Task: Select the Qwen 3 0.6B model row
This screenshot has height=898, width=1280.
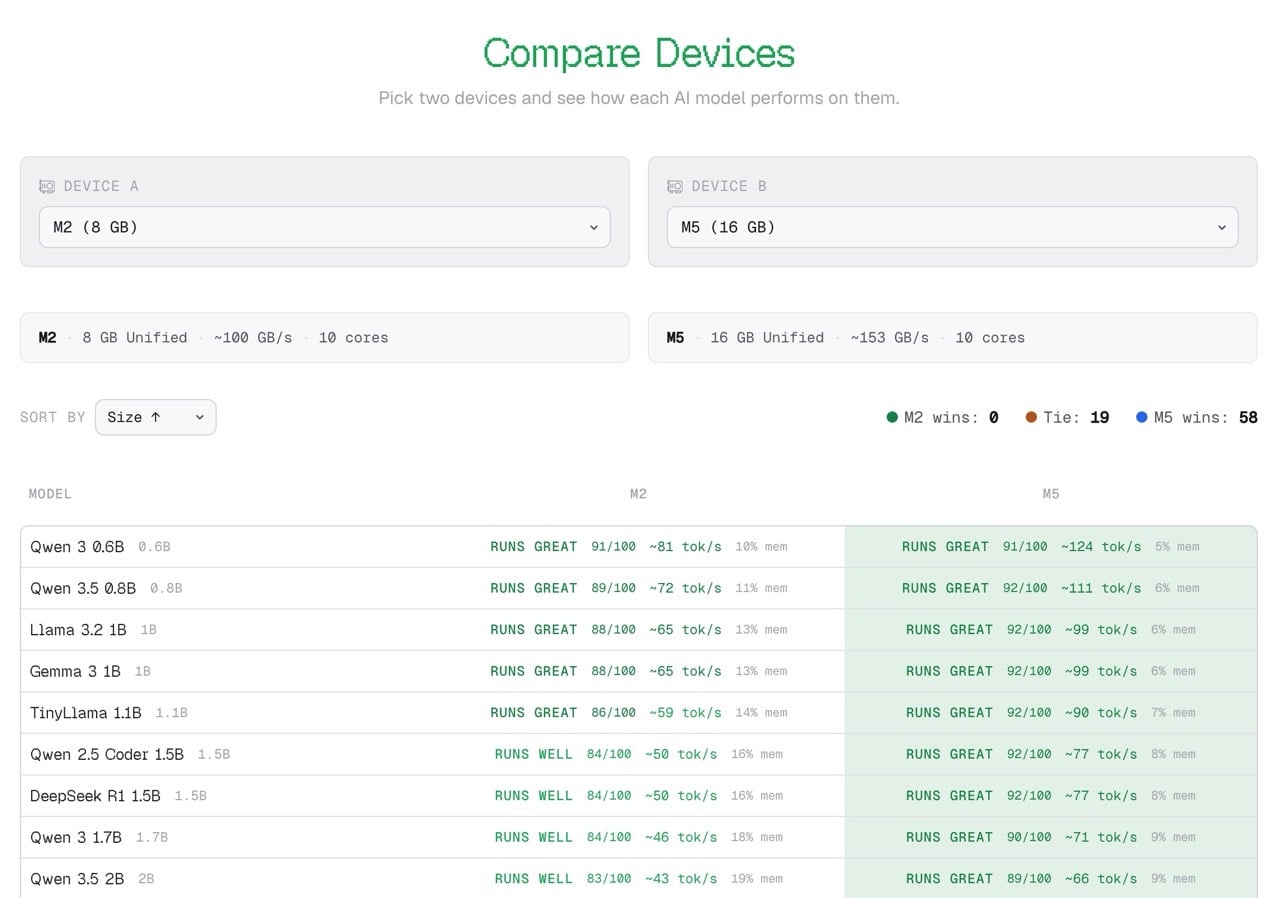Action: pos(77,547)
